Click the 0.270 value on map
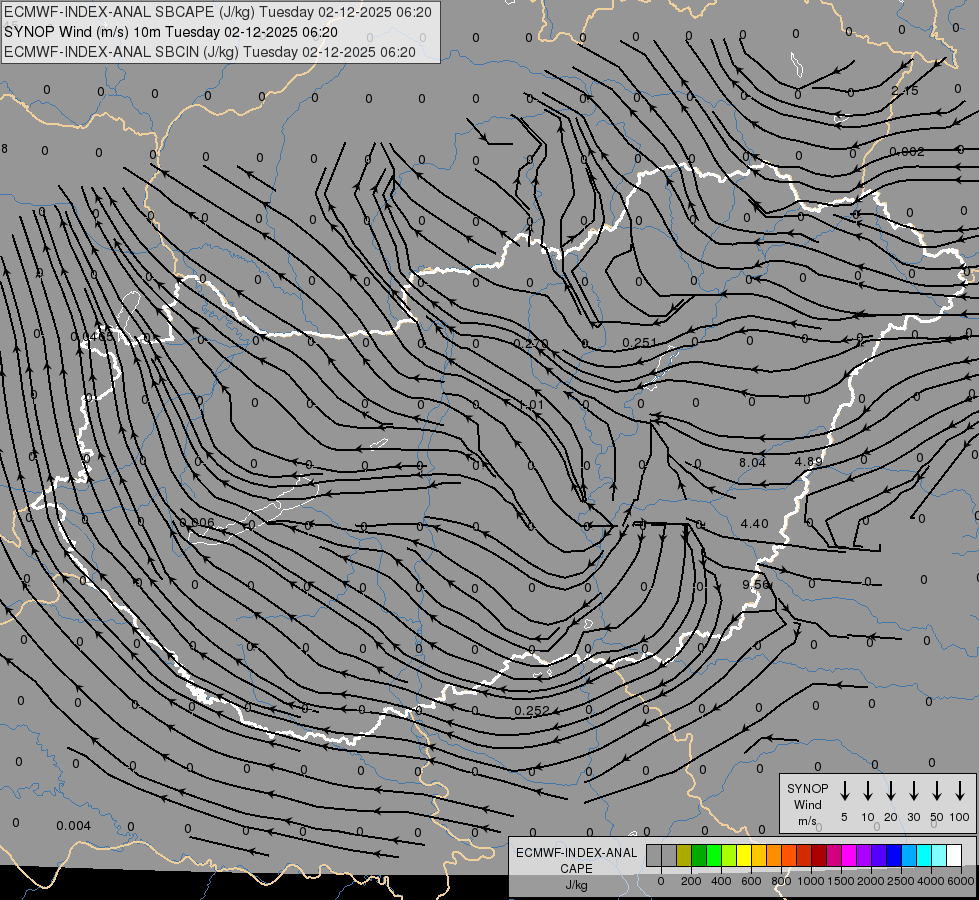This screenshot has height=900, width=979. tap(531, 344)
